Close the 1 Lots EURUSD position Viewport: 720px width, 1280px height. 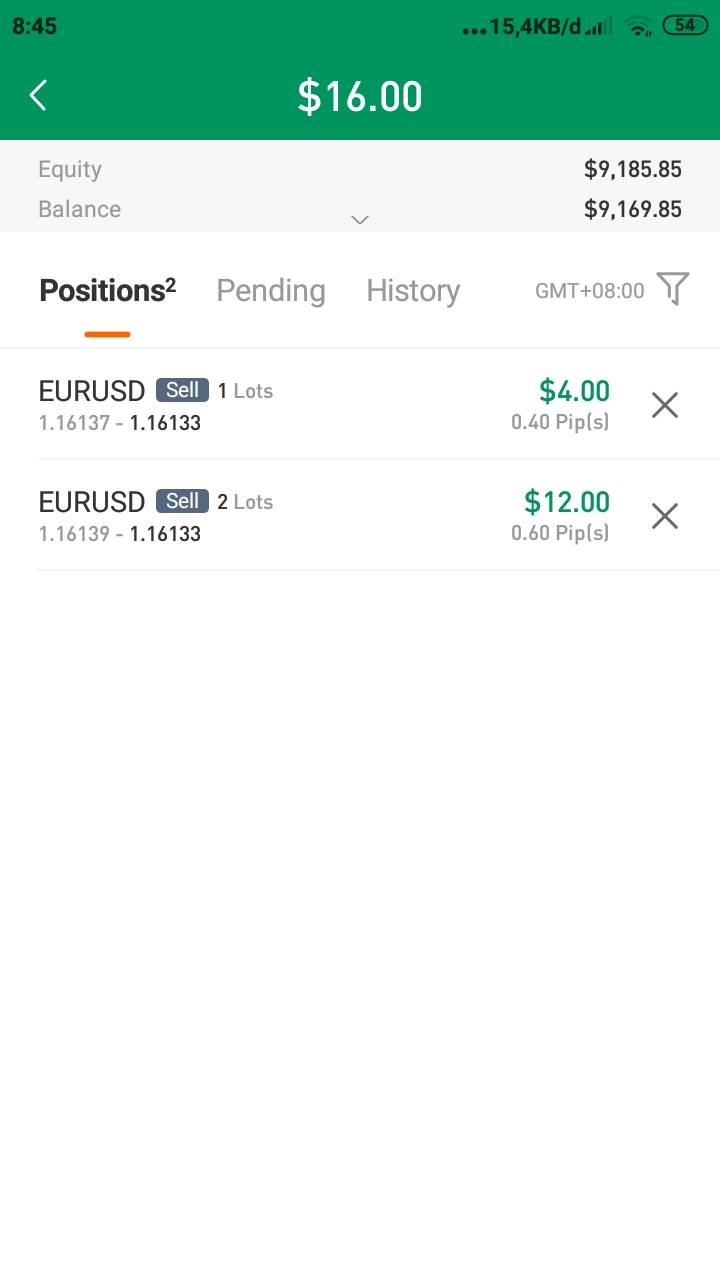point(665,405)
